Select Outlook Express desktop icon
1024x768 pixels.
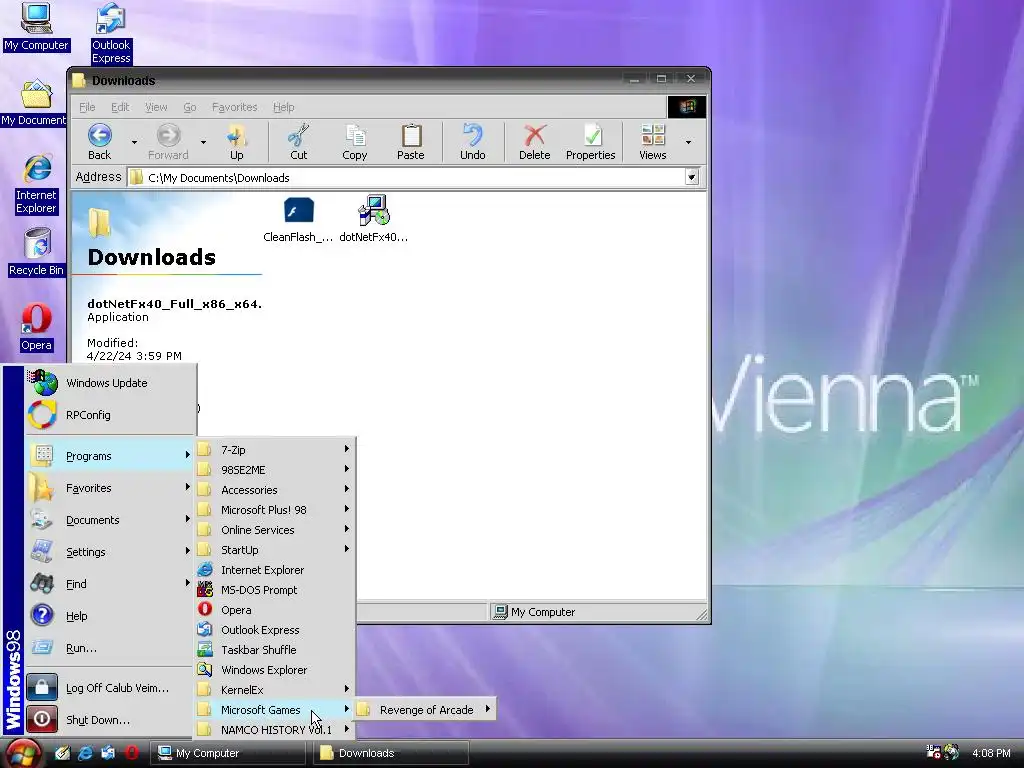click(111, 34)
